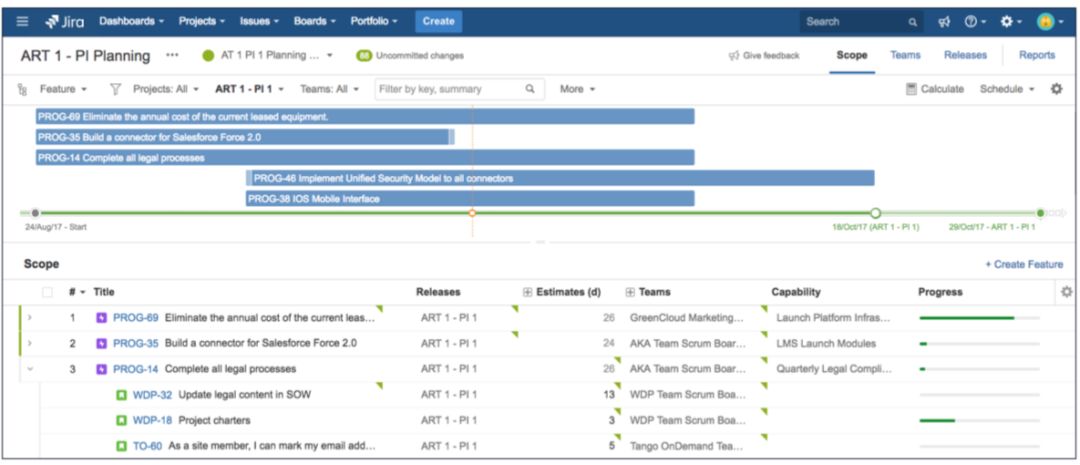
Task: Open the Boards menu
Action: 315,21
